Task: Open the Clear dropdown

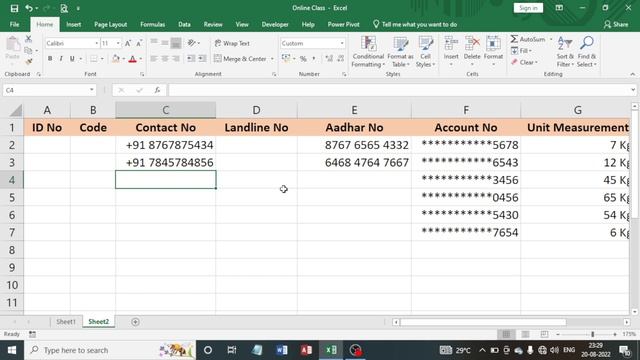Action: 524,62
